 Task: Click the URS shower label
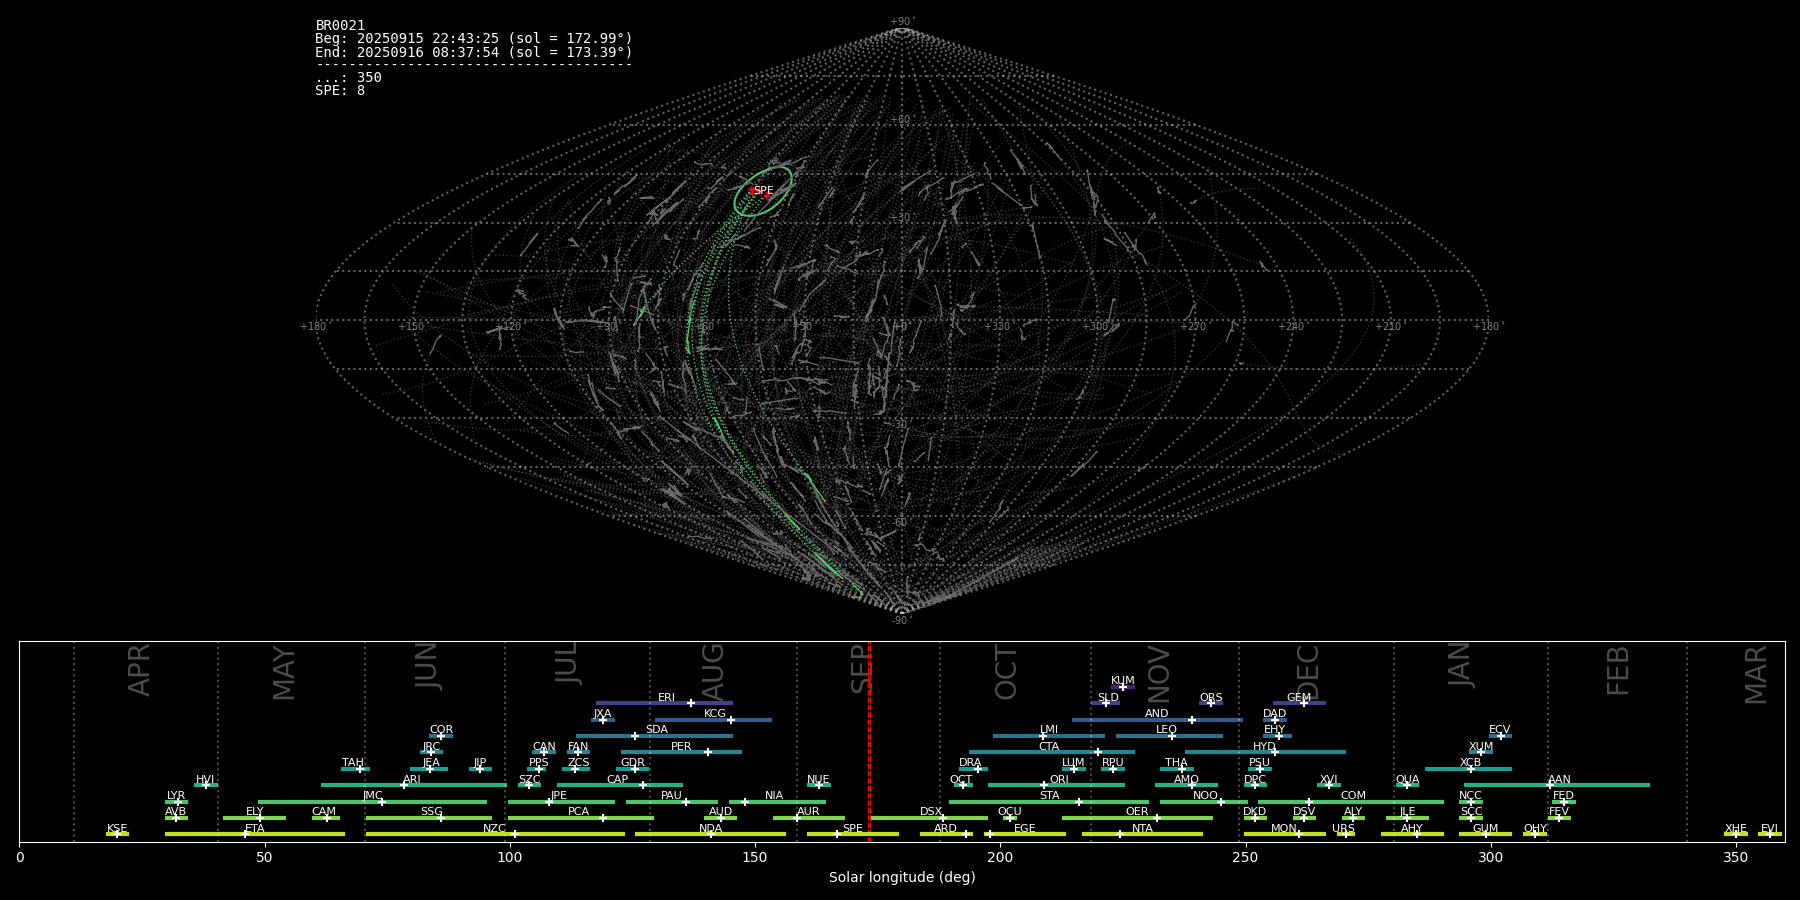coord(1343,828)
